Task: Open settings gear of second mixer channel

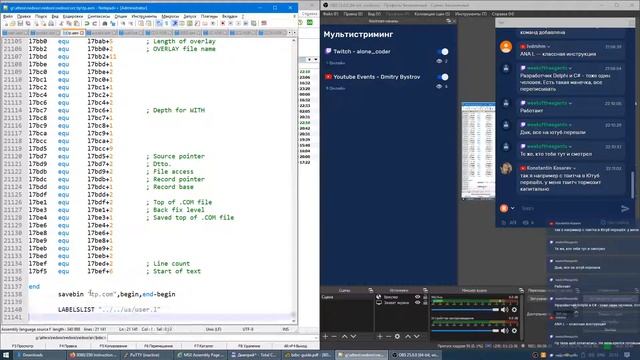Action: pos(514,331)
